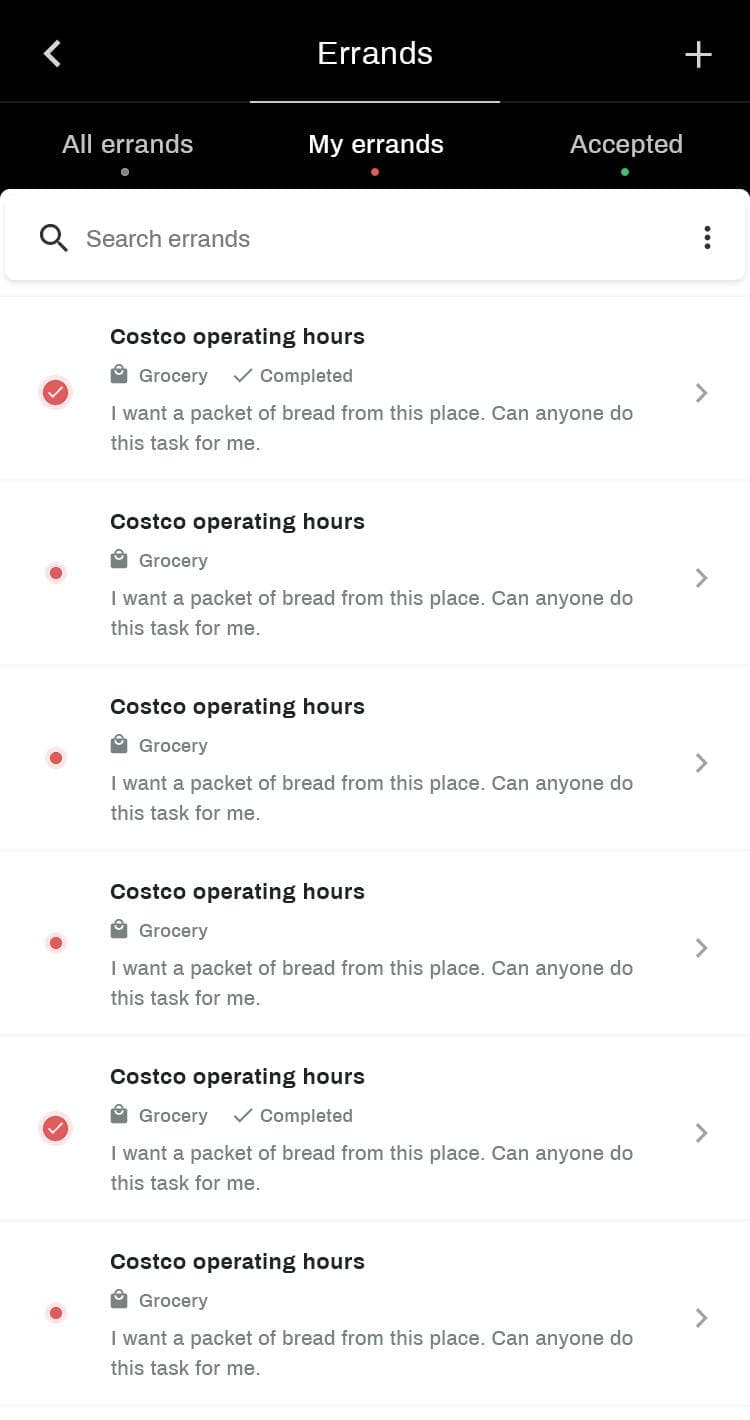This screenshot has width=750, height=1420.
Task: Click the Completed checkmark icon in first errand
Action: (242, 375)
